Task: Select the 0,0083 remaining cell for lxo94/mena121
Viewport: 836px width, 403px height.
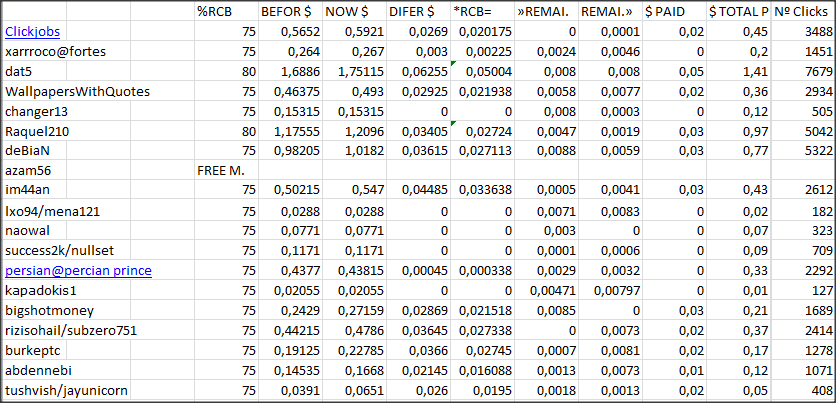Action: (x=610, y=211)
